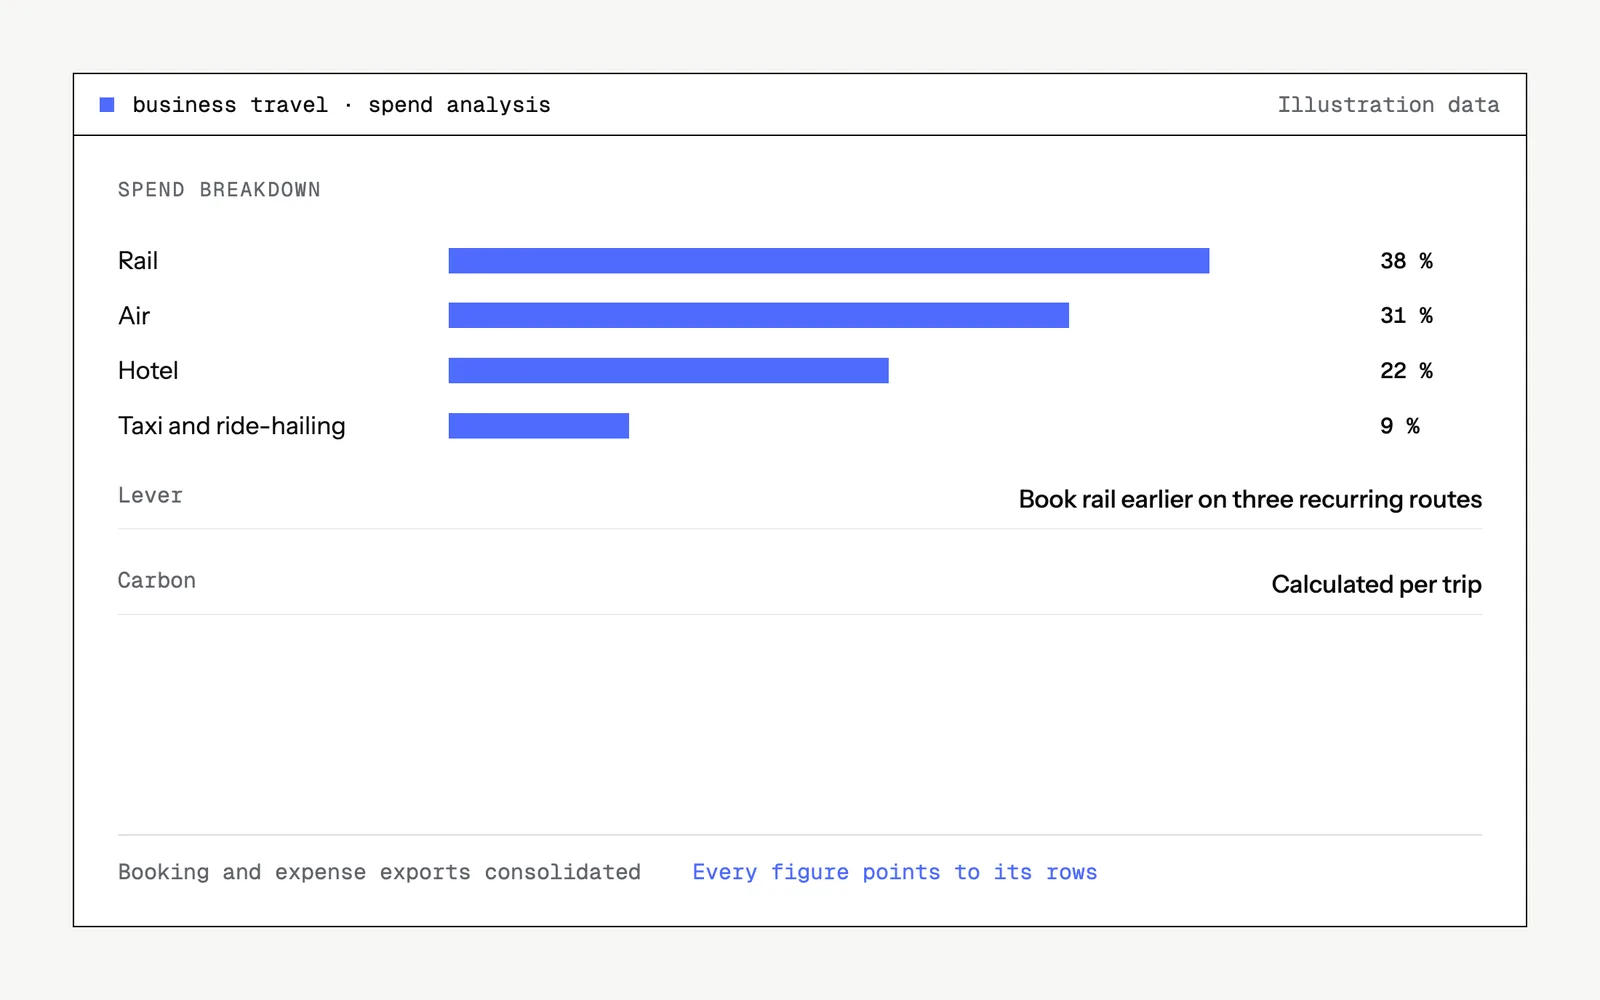
Task: Click the 'Illustration data' label
Action: [1388, 105]
